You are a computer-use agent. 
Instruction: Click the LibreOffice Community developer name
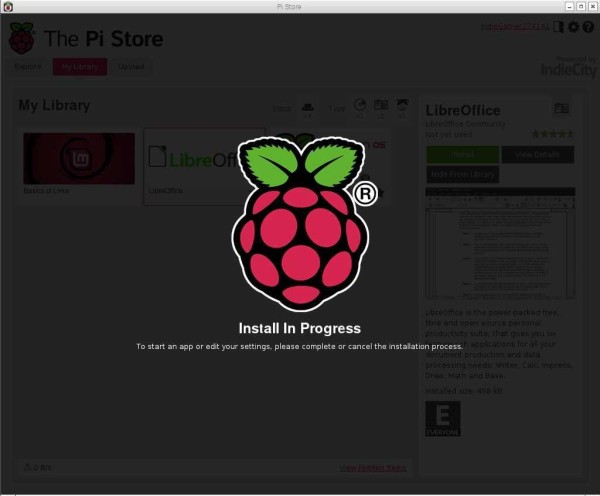[x=465, y=124]
